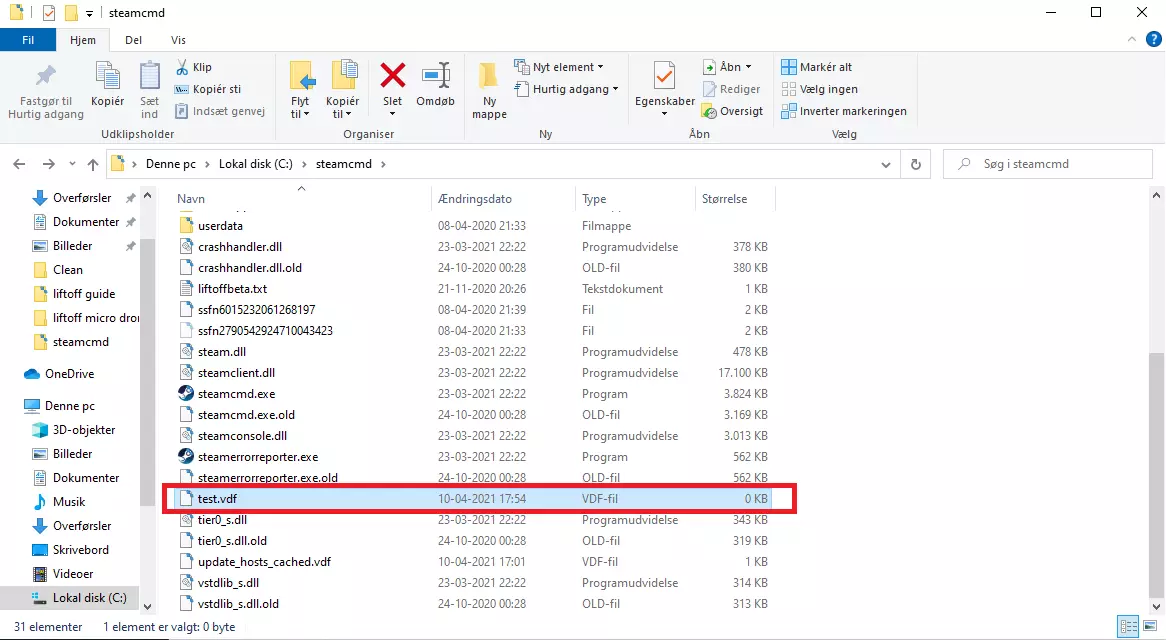
Task: Click the Sæt ind paste icon
Action: point(149,76)
